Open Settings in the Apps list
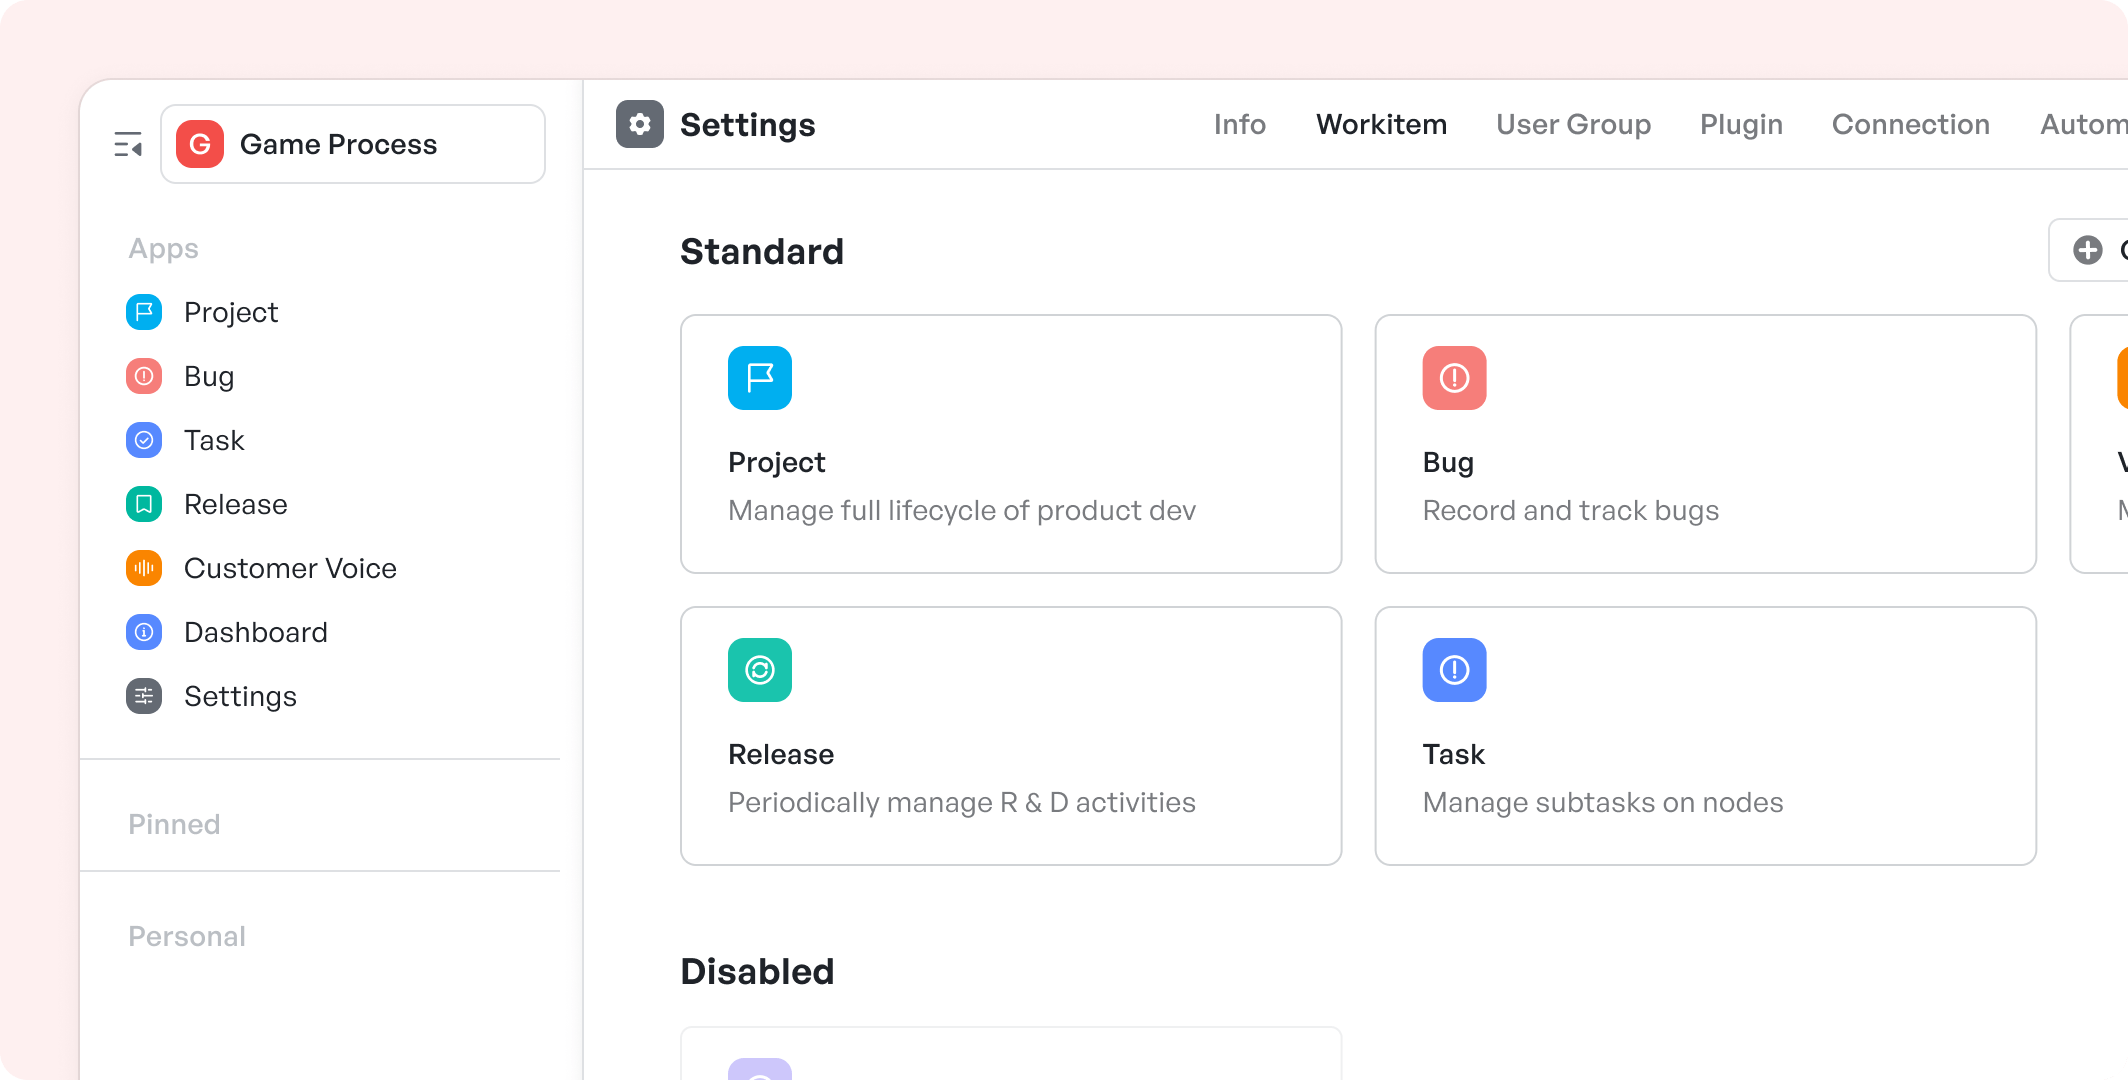The image size is (2128, 1080). point(240,697)
